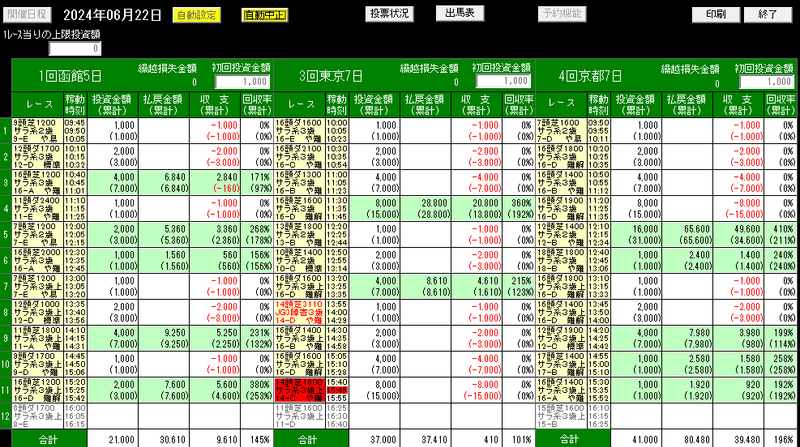Print the sheet with 印刷 button

pos(716,14)
